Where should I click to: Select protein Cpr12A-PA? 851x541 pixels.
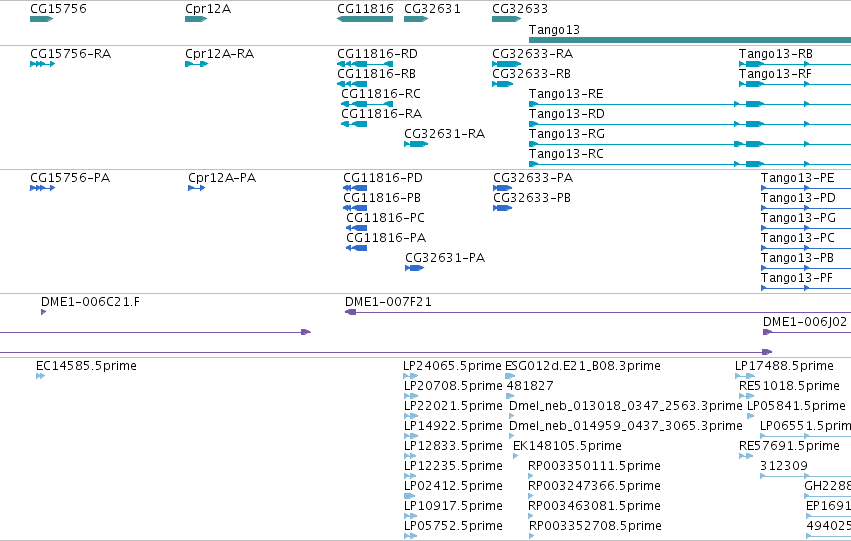point(222,178)
